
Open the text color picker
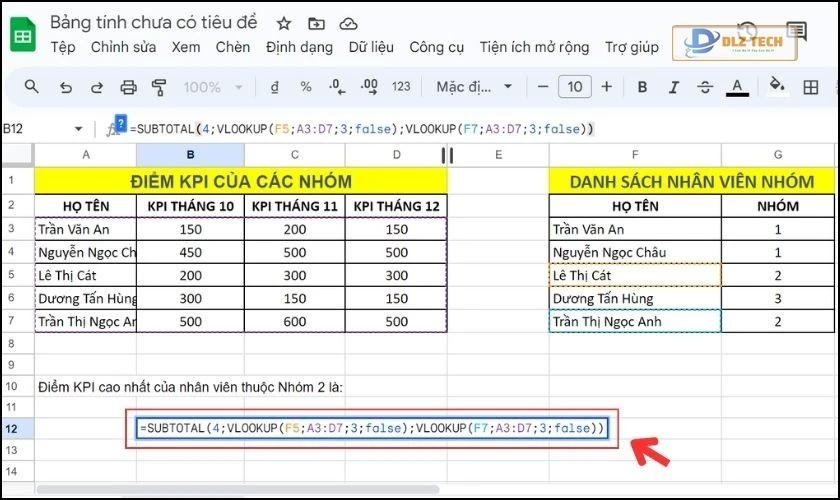tap(737, 87)
